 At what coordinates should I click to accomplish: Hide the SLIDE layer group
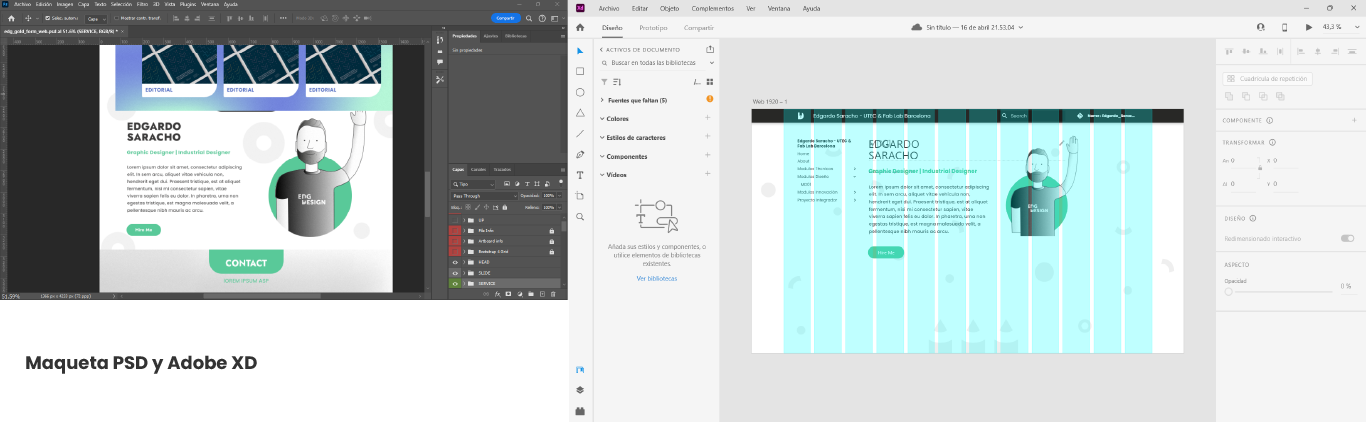click(455, 273)
